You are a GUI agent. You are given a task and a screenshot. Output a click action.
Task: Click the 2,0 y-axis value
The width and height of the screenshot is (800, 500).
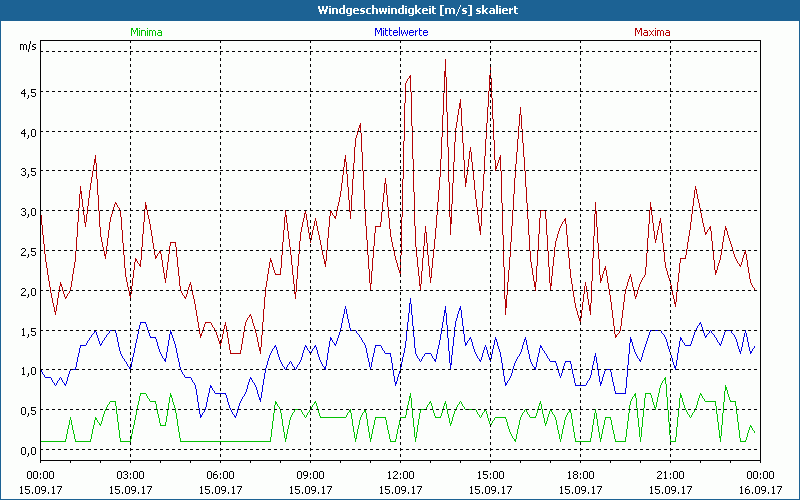click(x=27, y=292)
